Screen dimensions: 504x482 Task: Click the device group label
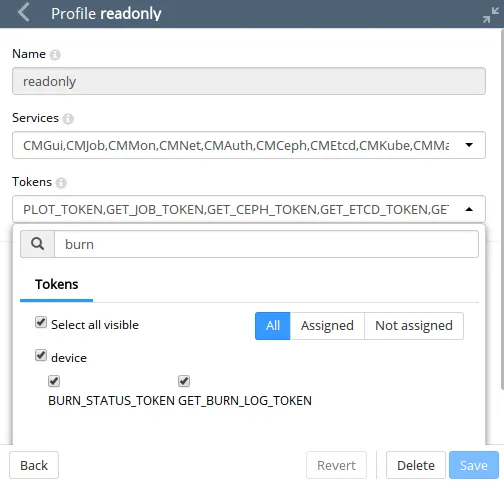[69, 358]
